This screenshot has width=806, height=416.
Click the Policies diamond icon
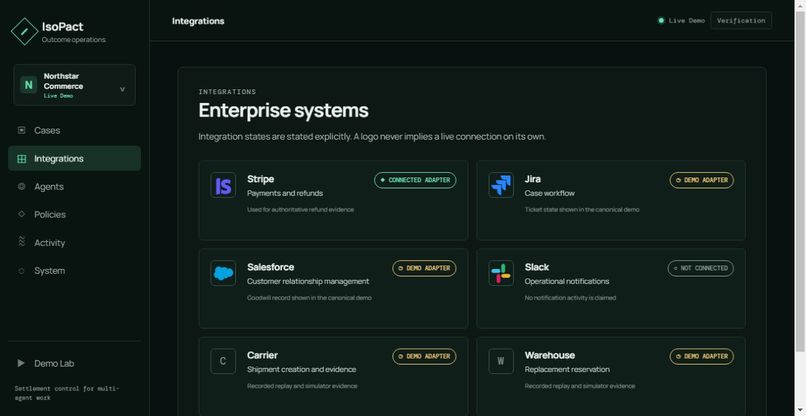point(22,214)
